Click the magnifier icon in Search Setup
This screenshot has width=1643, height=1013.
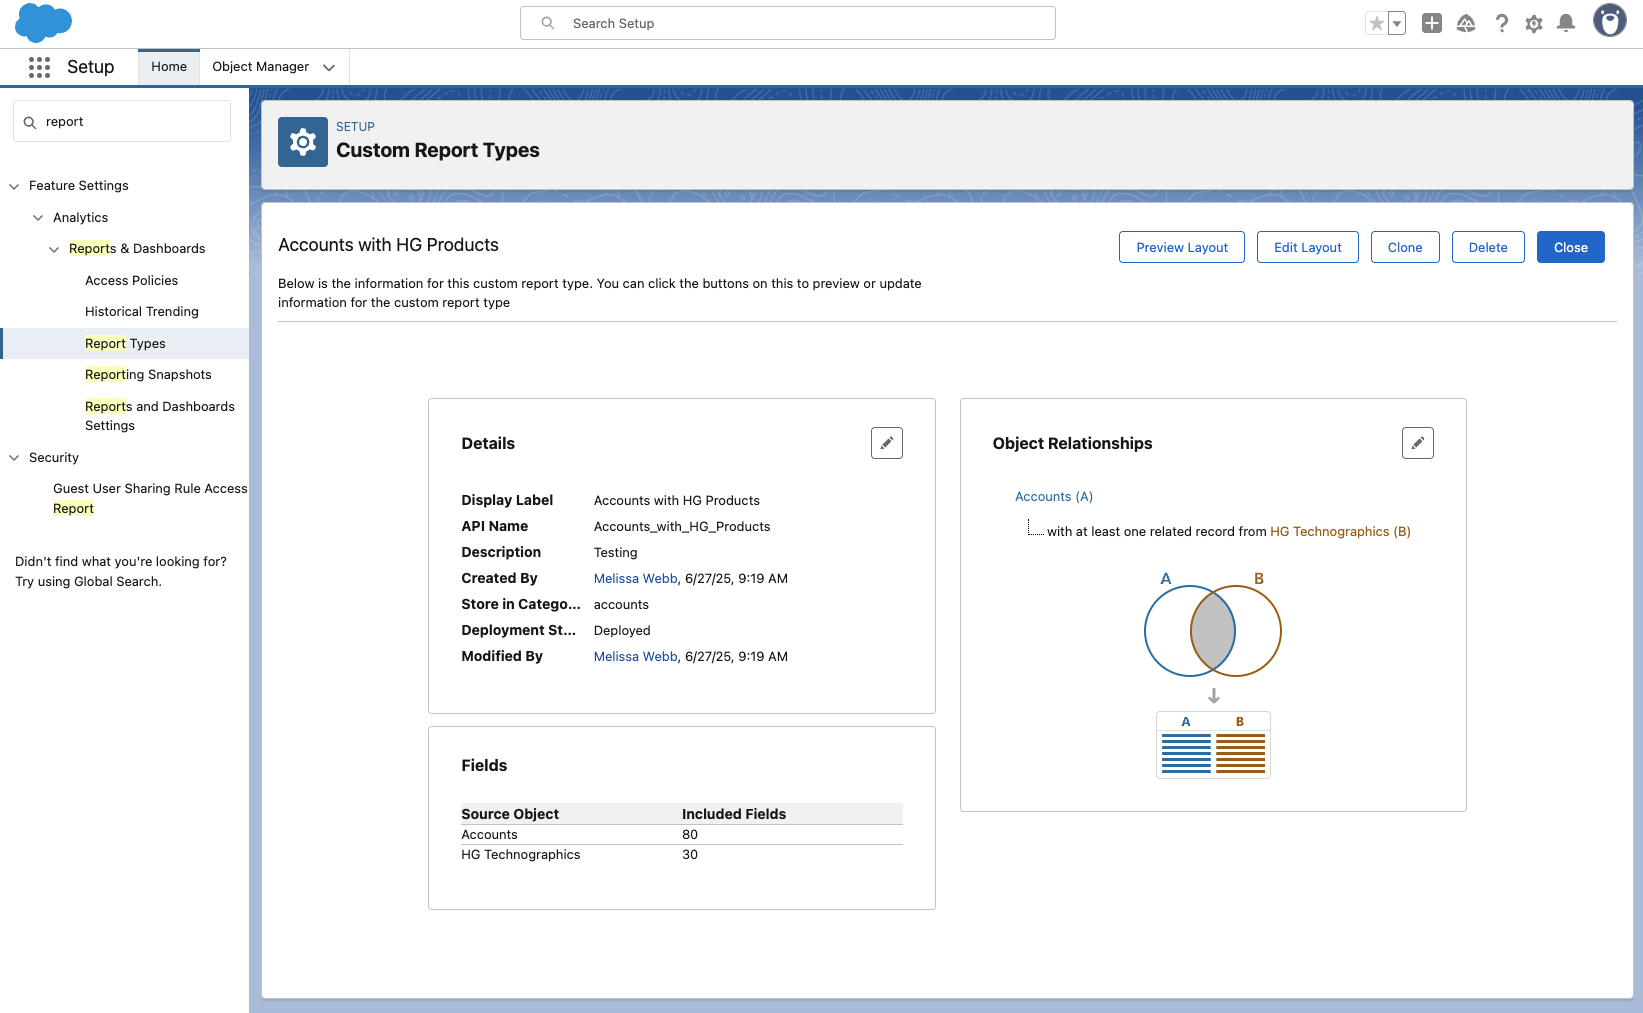click(x=548, y=23)
